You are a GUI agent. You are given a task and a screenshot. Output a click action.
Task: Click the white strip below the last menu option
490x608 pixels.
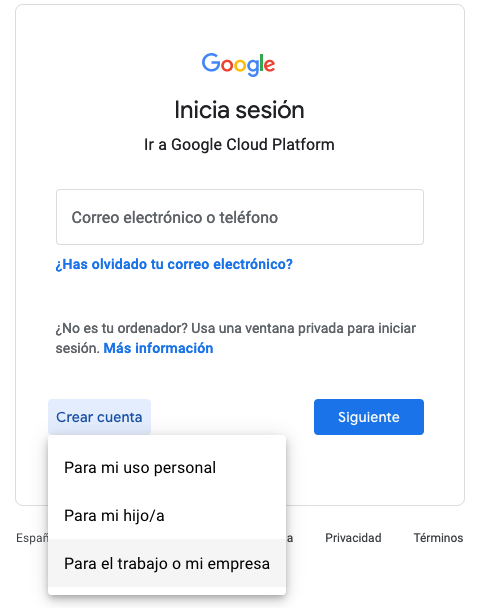[167, 591]
